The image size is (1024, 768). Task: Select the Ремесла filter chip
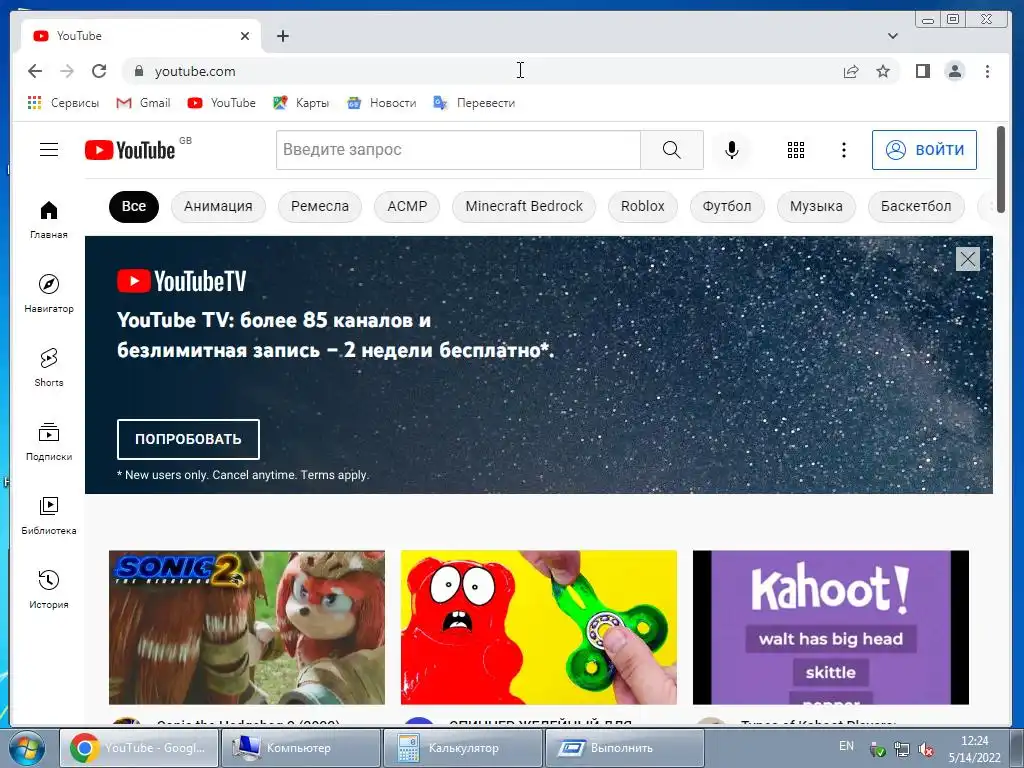(319, 206)
